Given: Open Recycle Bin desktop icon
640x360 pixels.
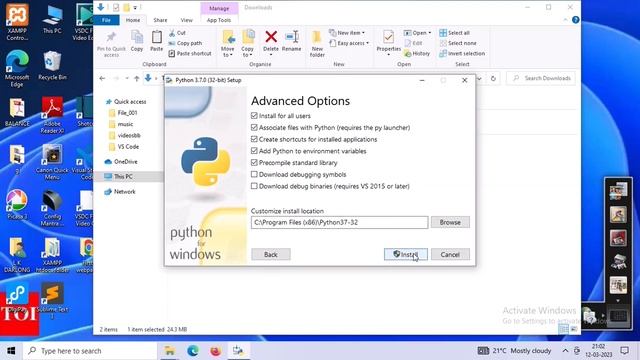Looking at the screenshot, I should click(x=52, y=65).
